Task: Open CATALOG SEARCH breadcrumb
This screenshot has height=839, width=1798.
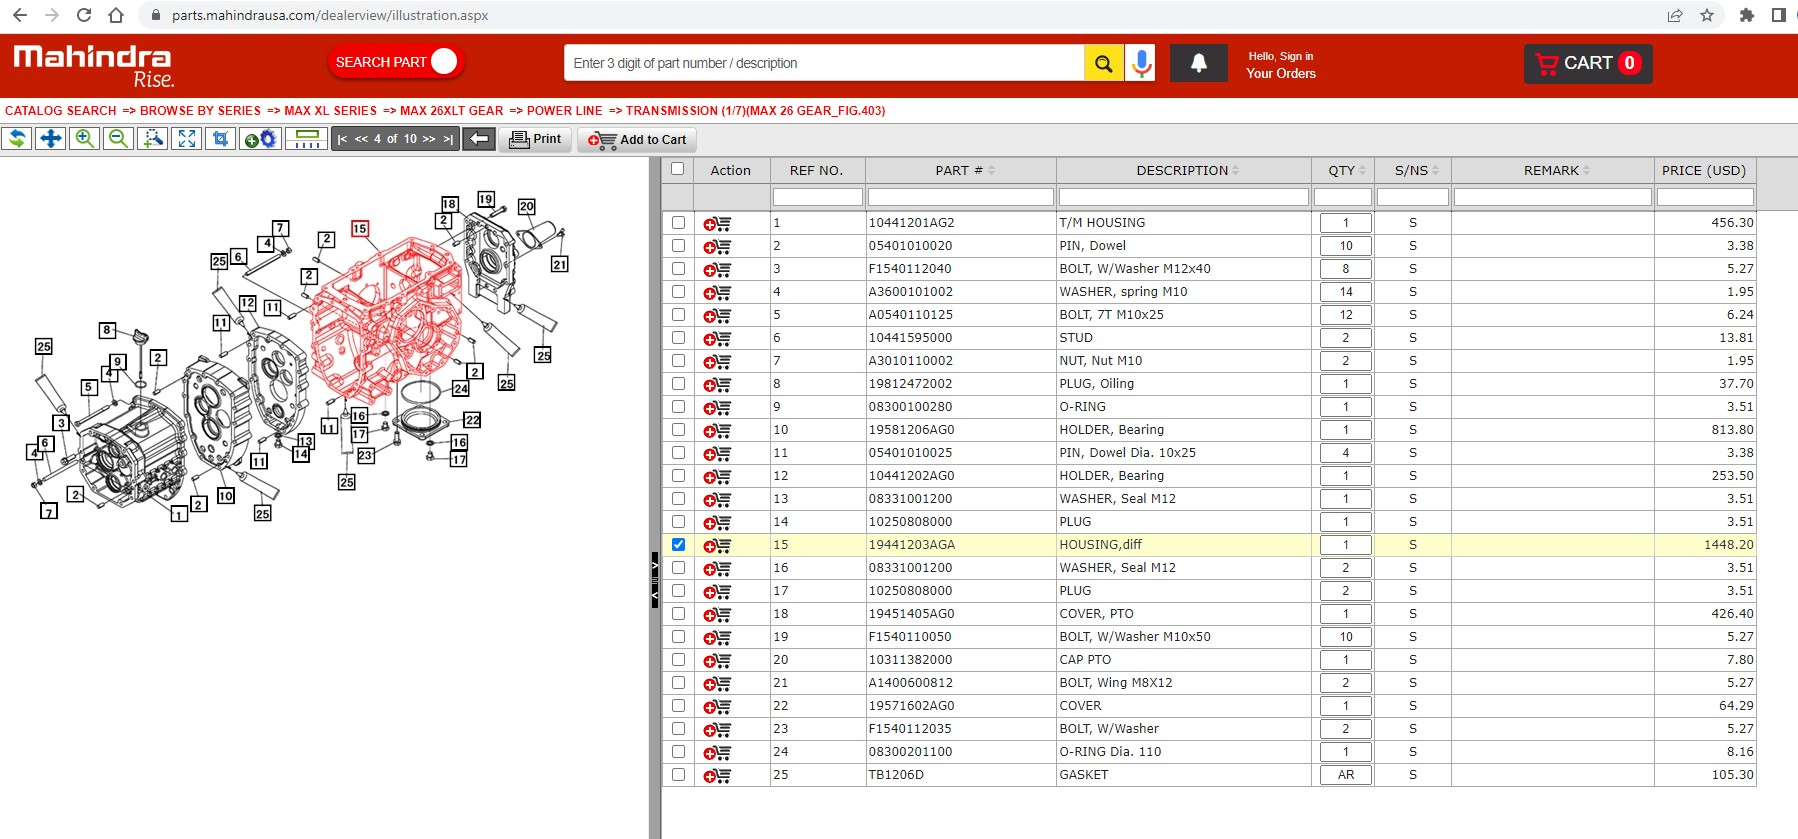Action: click(x=61, y=111)
